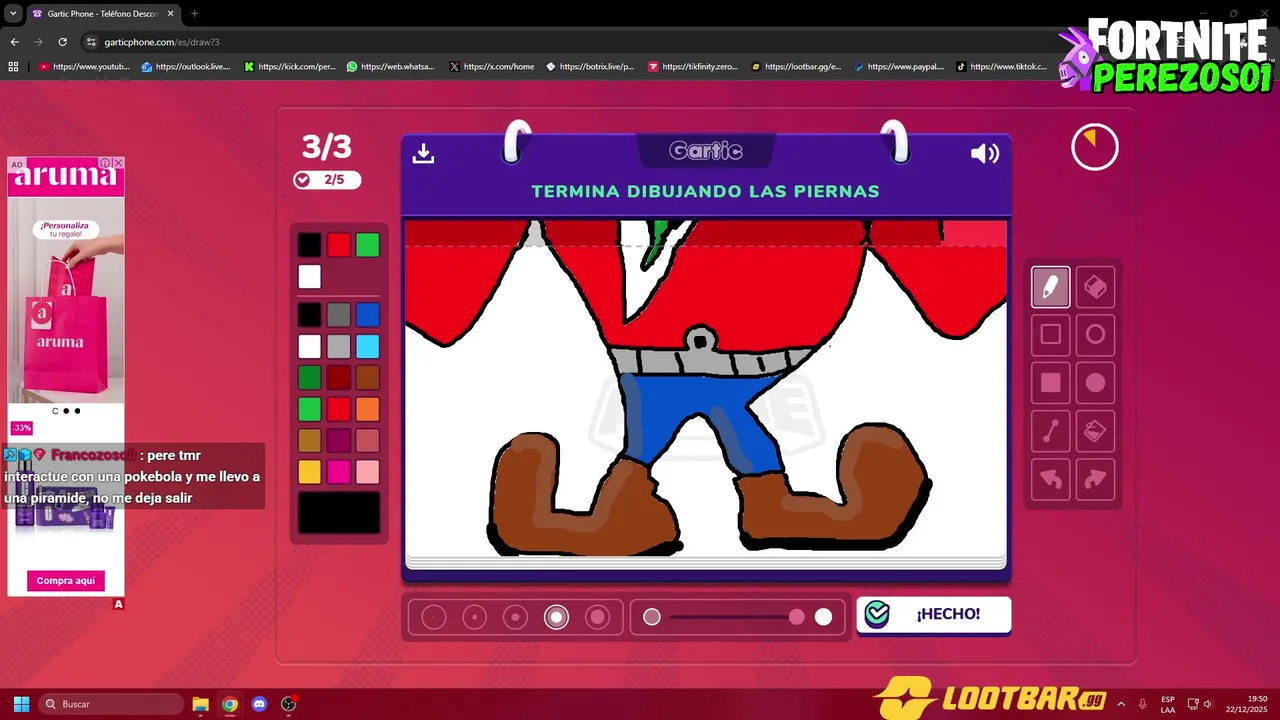1280x720 pixels.
Task: Open the Windows Start menu
Action: (x=21, y=704)
